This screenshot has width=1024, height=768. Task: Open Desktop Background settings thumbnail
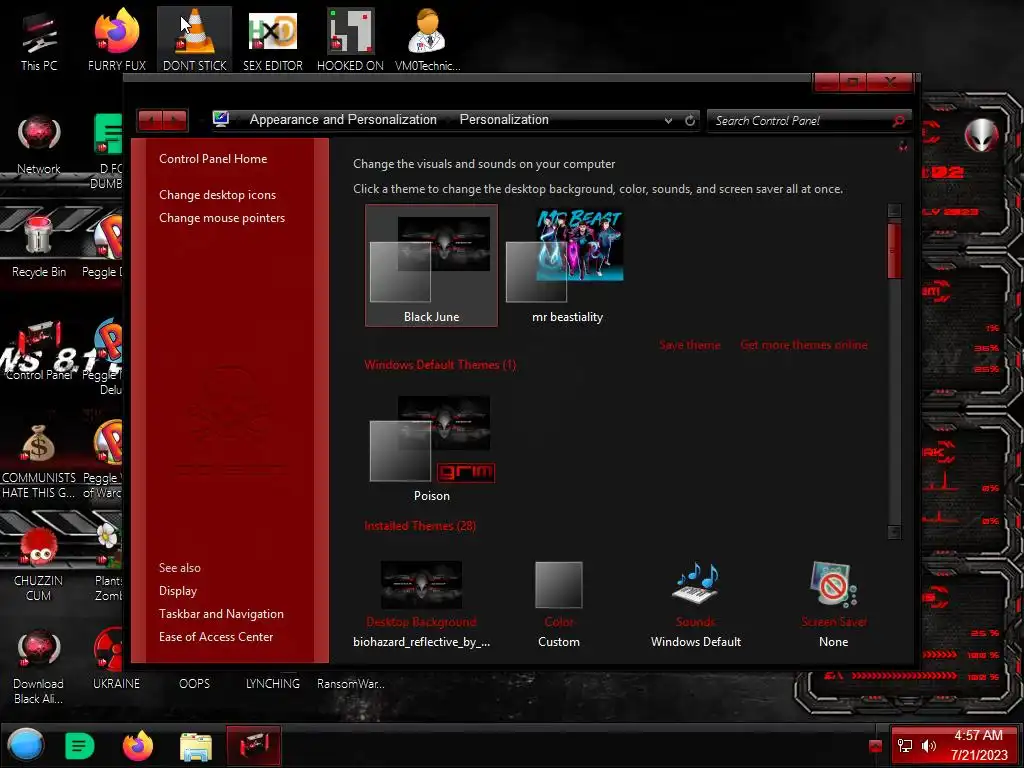(421, 584)
